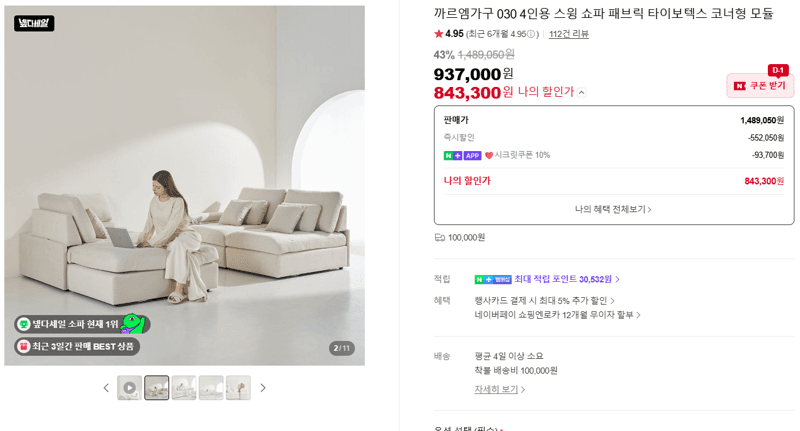The height and width of the screenshot is (431, 800).
Task: Expand 나의 혜택 전체보기
Action: [613, 209]
